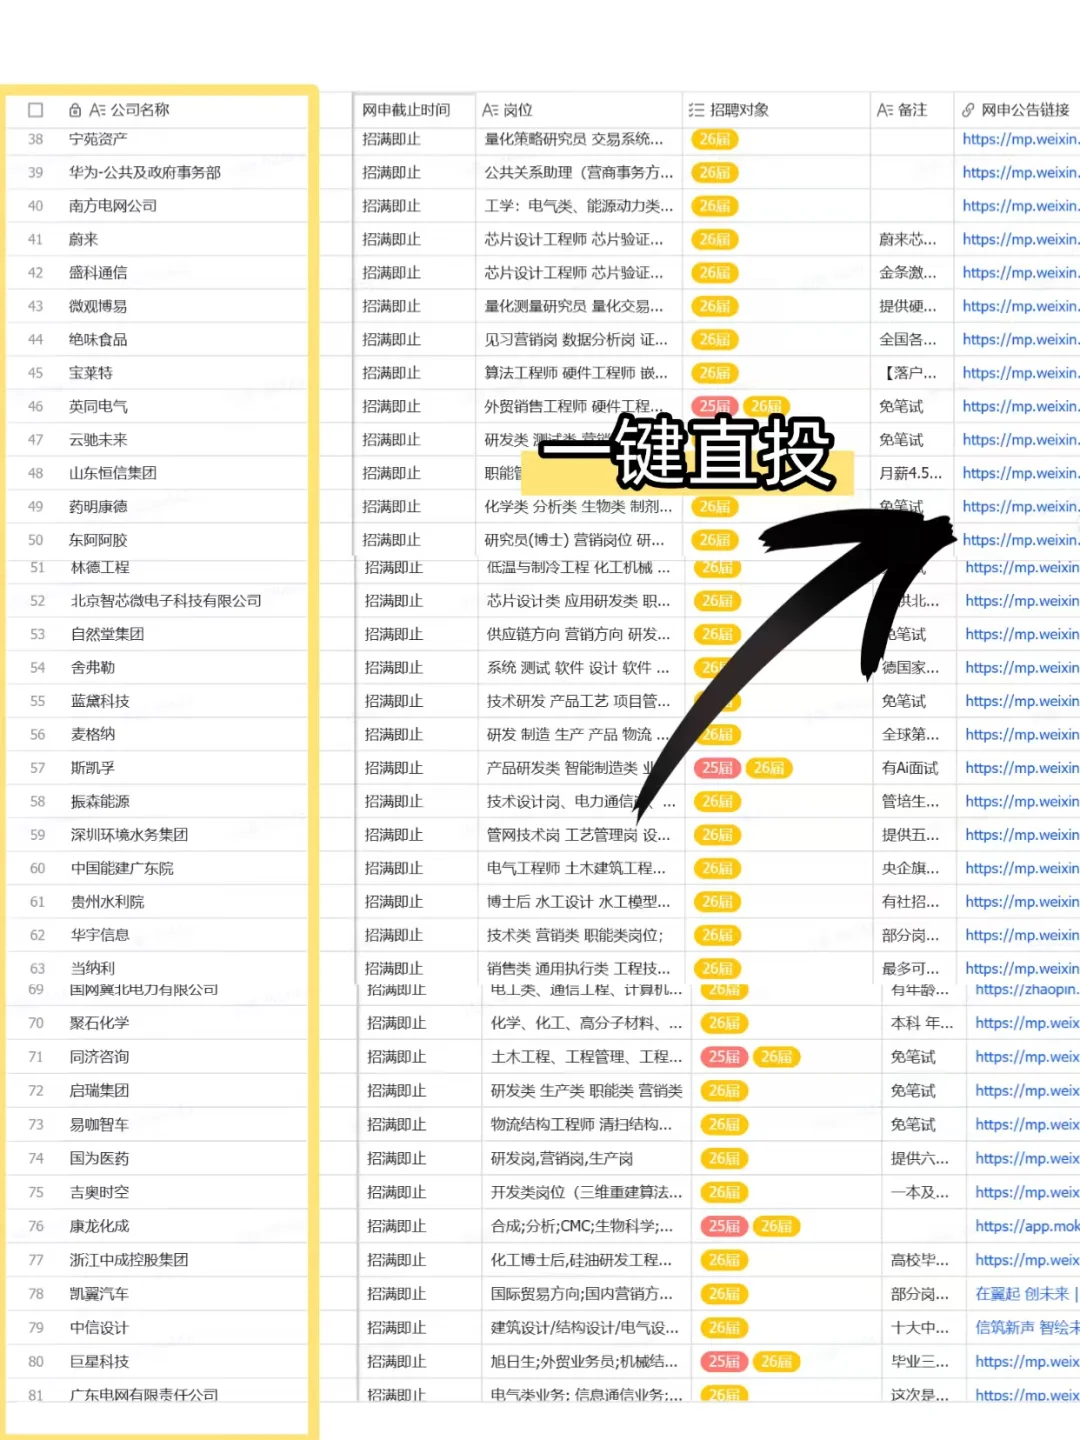Open the weixin link in 宁苑资产 row
The height and width of the screenshot is (1440, 1080).
(x=1020, y=139)
